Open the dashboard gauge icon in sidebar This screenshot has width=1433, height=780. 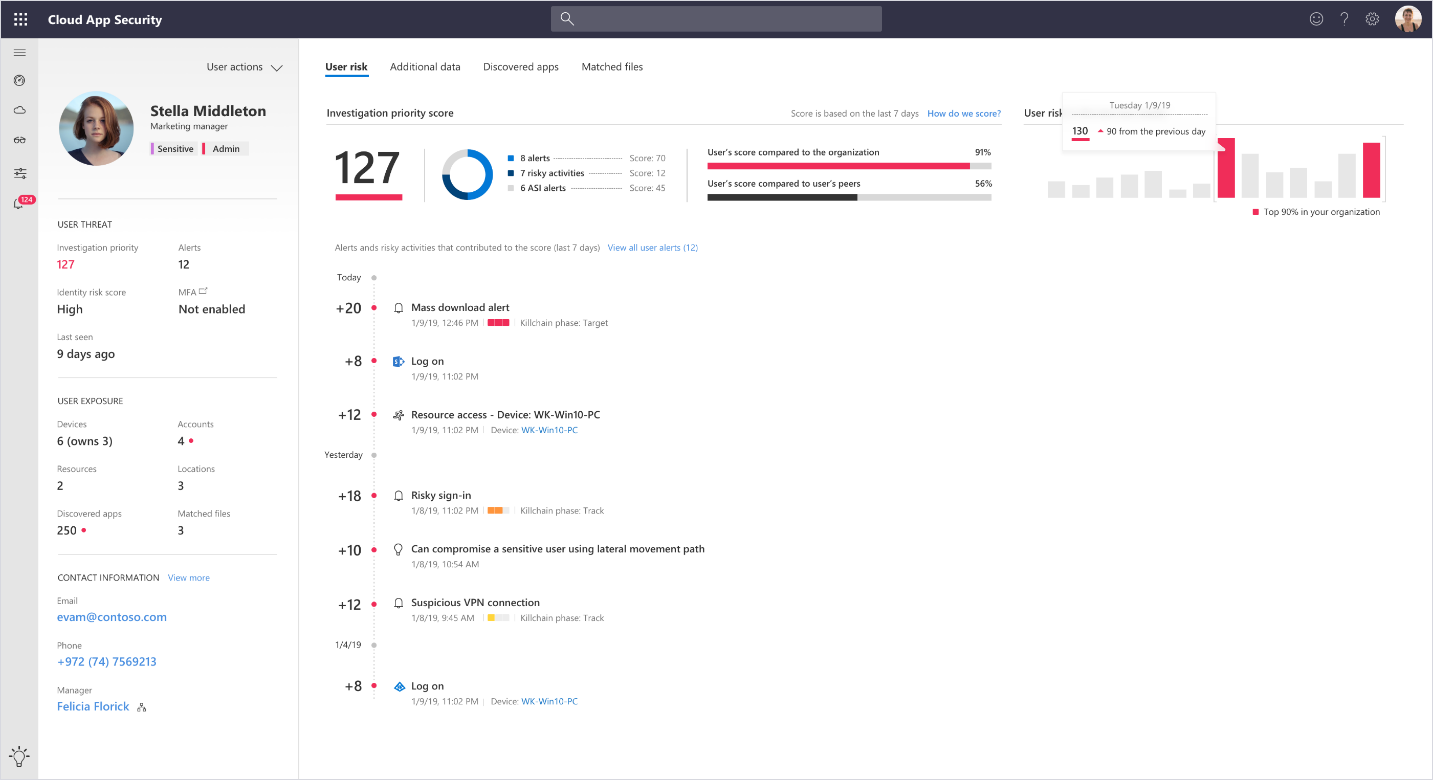pyautogui.click(x=19, y=81)
